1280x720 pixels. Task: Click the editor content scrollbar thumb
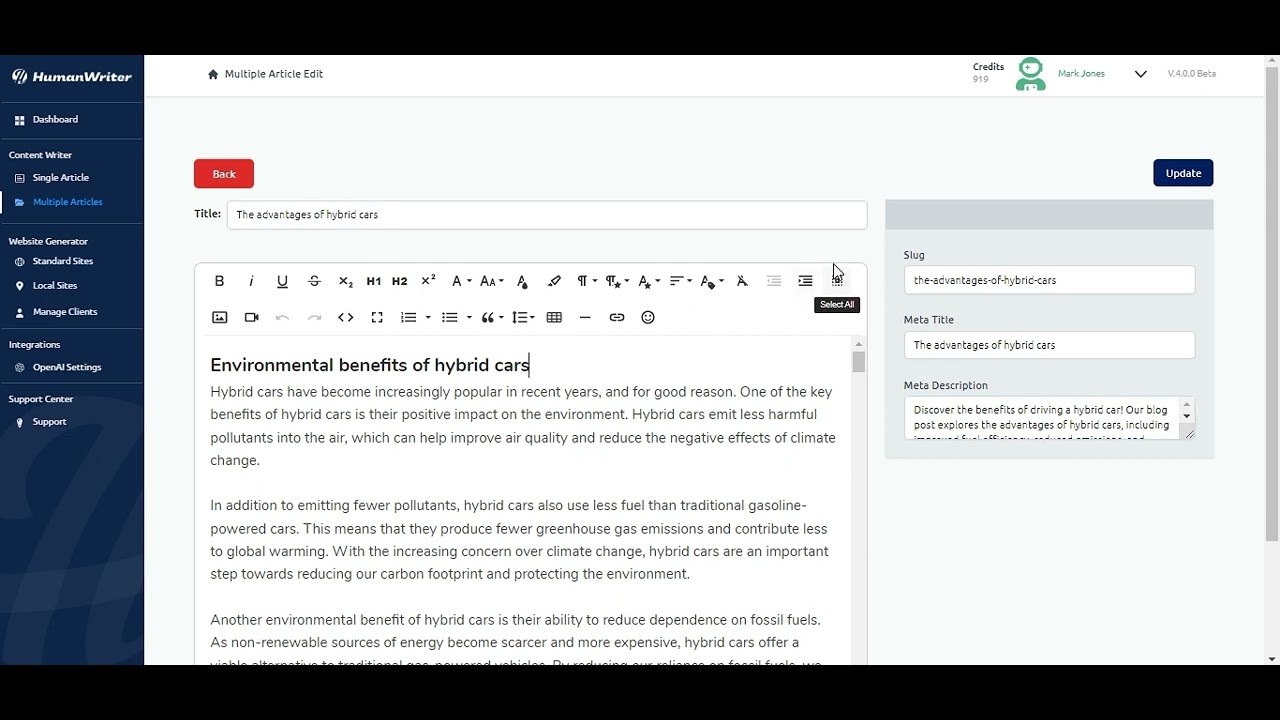tap(858, 362)
